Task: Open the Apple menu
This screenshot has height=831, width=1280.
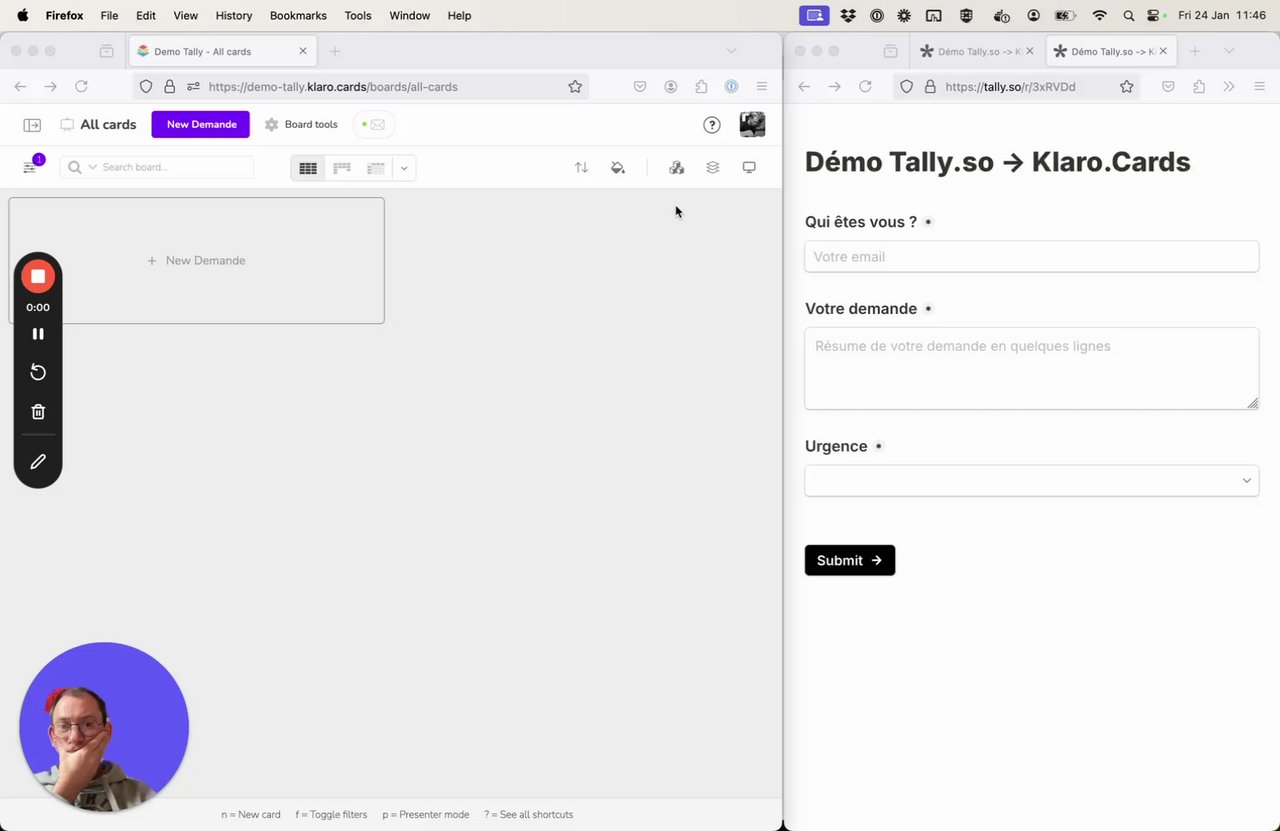Action: coord(23,16)
